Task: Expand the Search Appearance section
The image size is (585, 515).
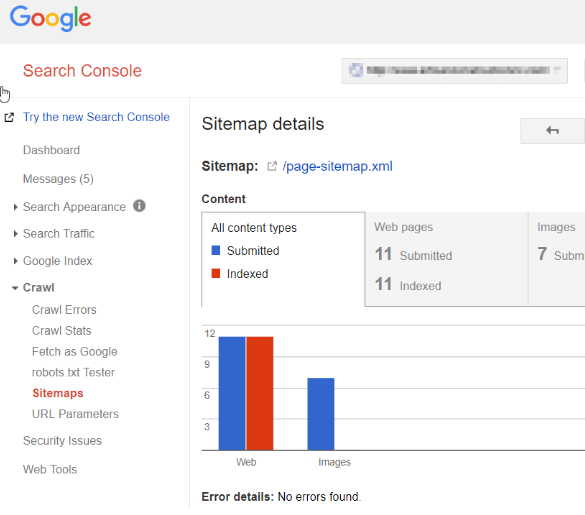Action: tap(15, 207)
